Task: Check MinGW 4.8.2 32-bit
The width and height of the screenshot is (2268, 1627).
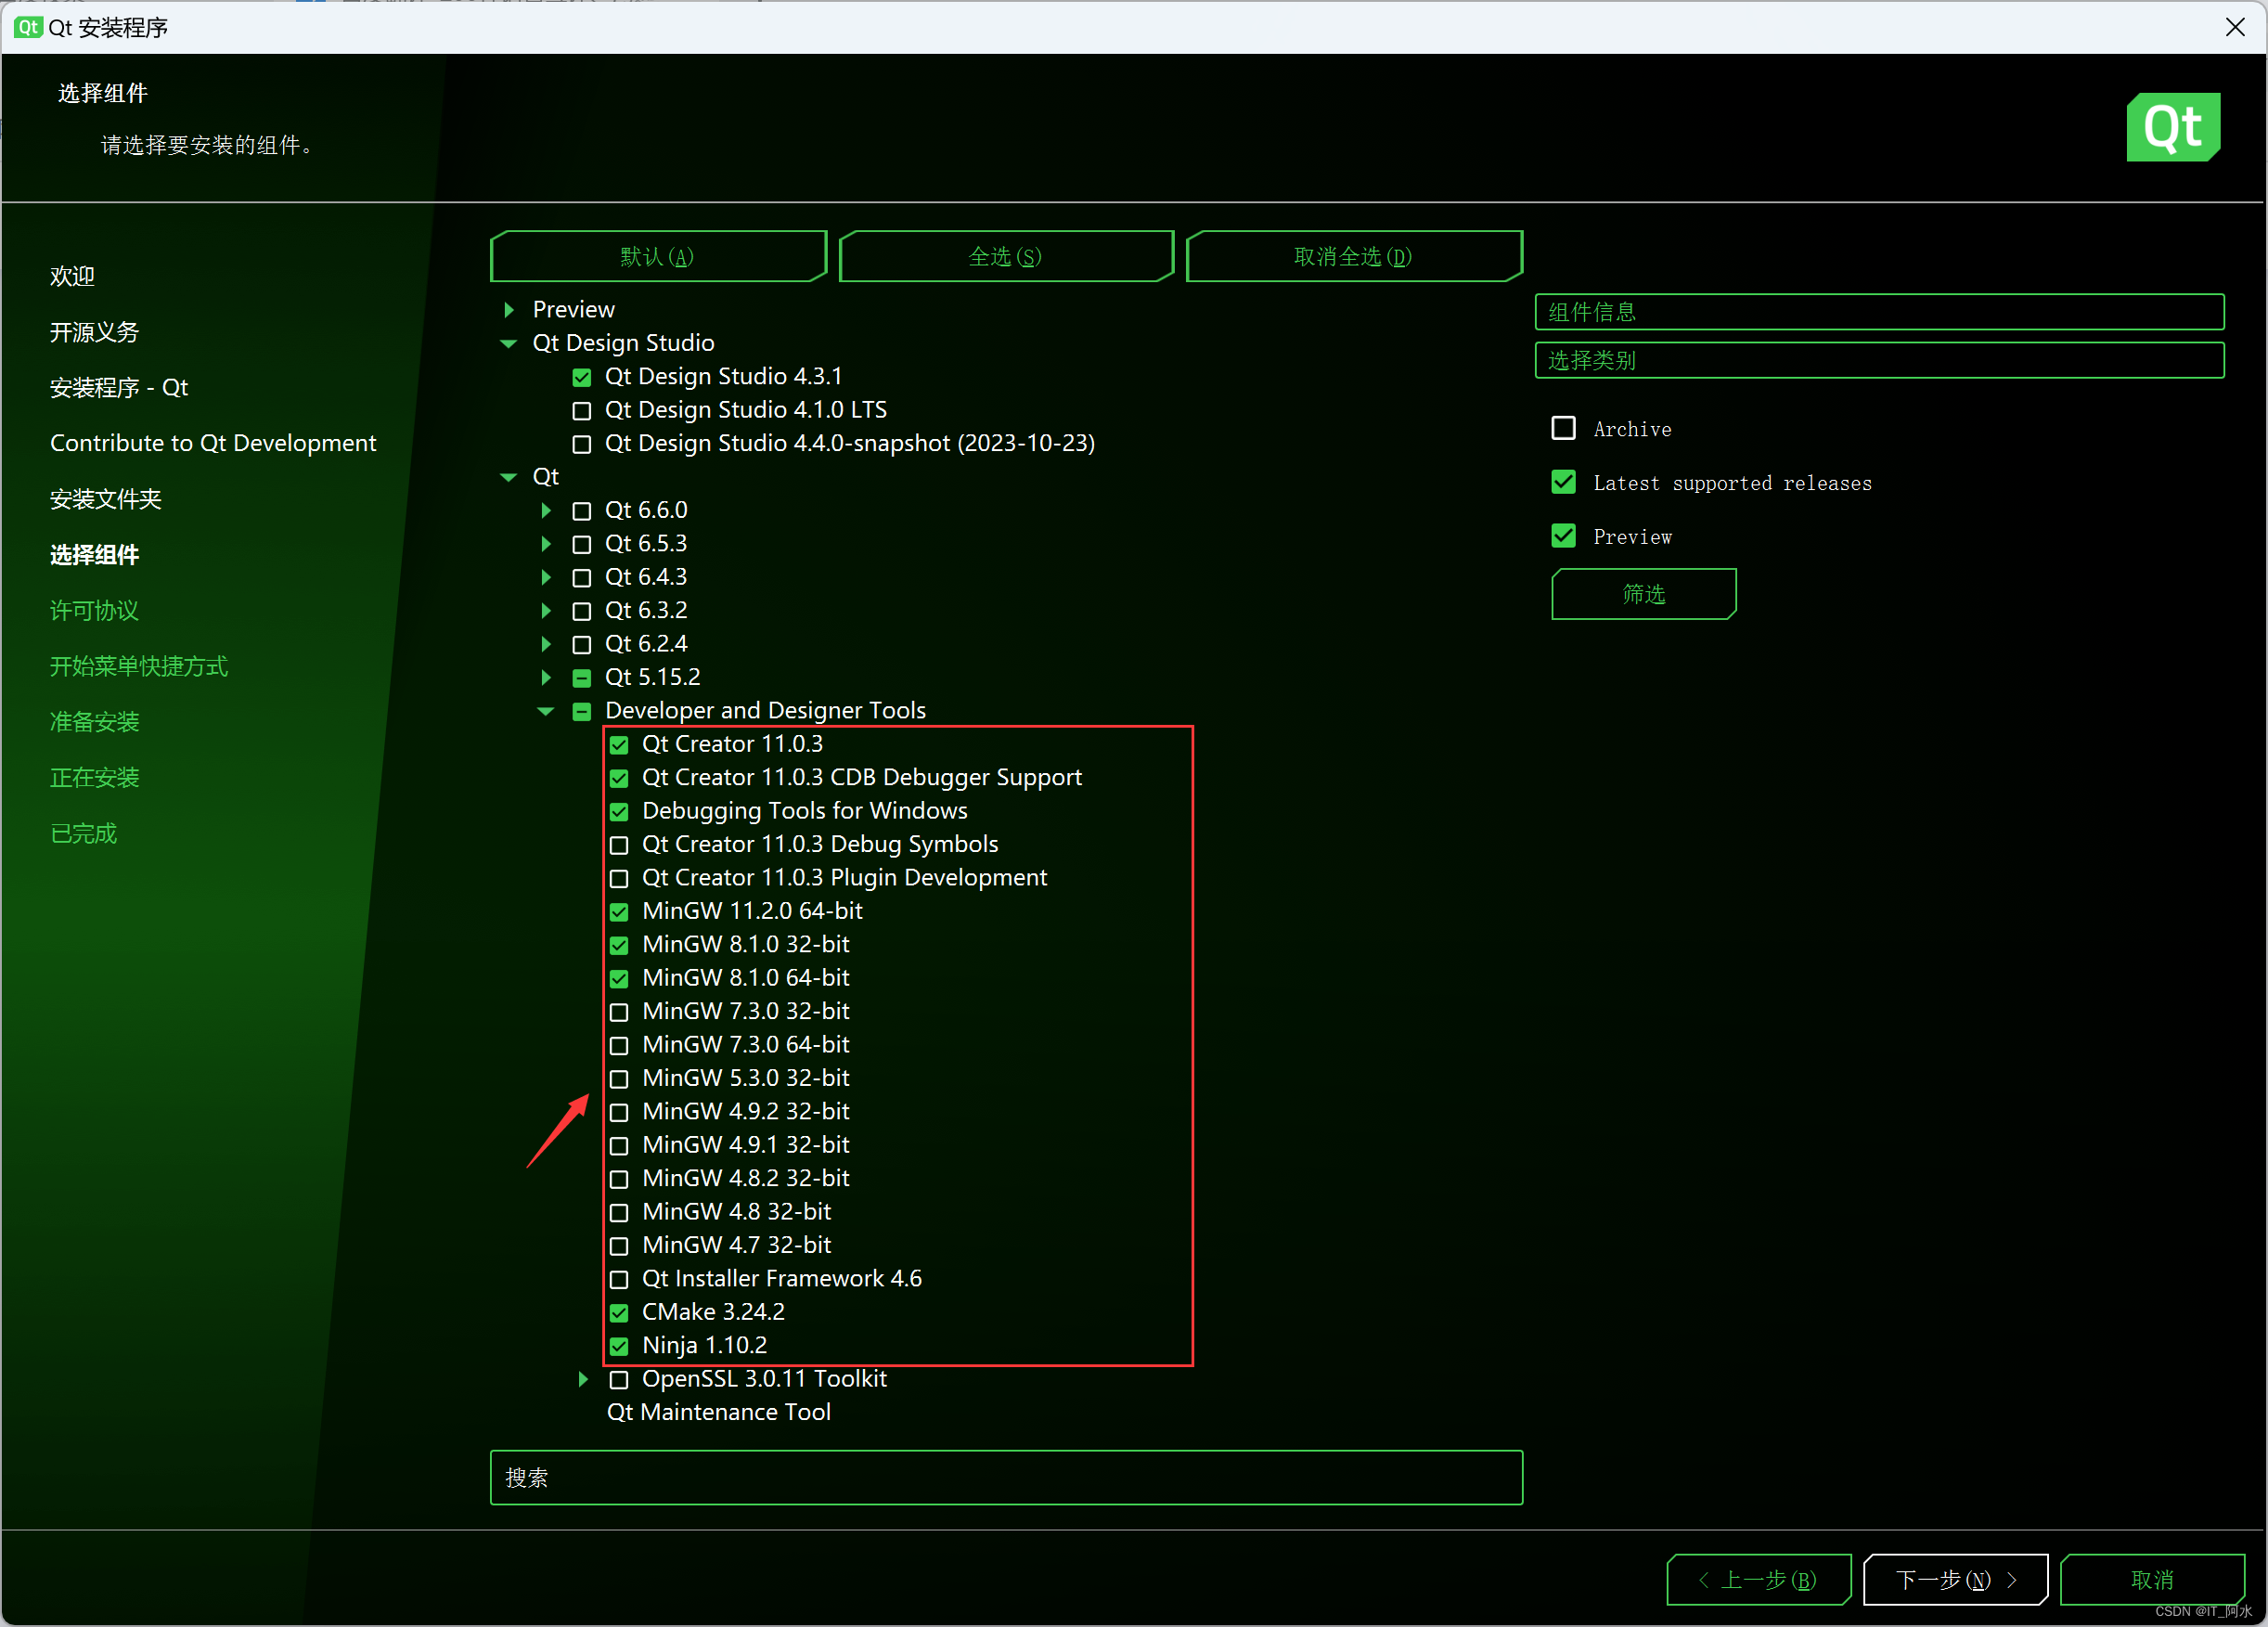Action: pos(619,1179)
